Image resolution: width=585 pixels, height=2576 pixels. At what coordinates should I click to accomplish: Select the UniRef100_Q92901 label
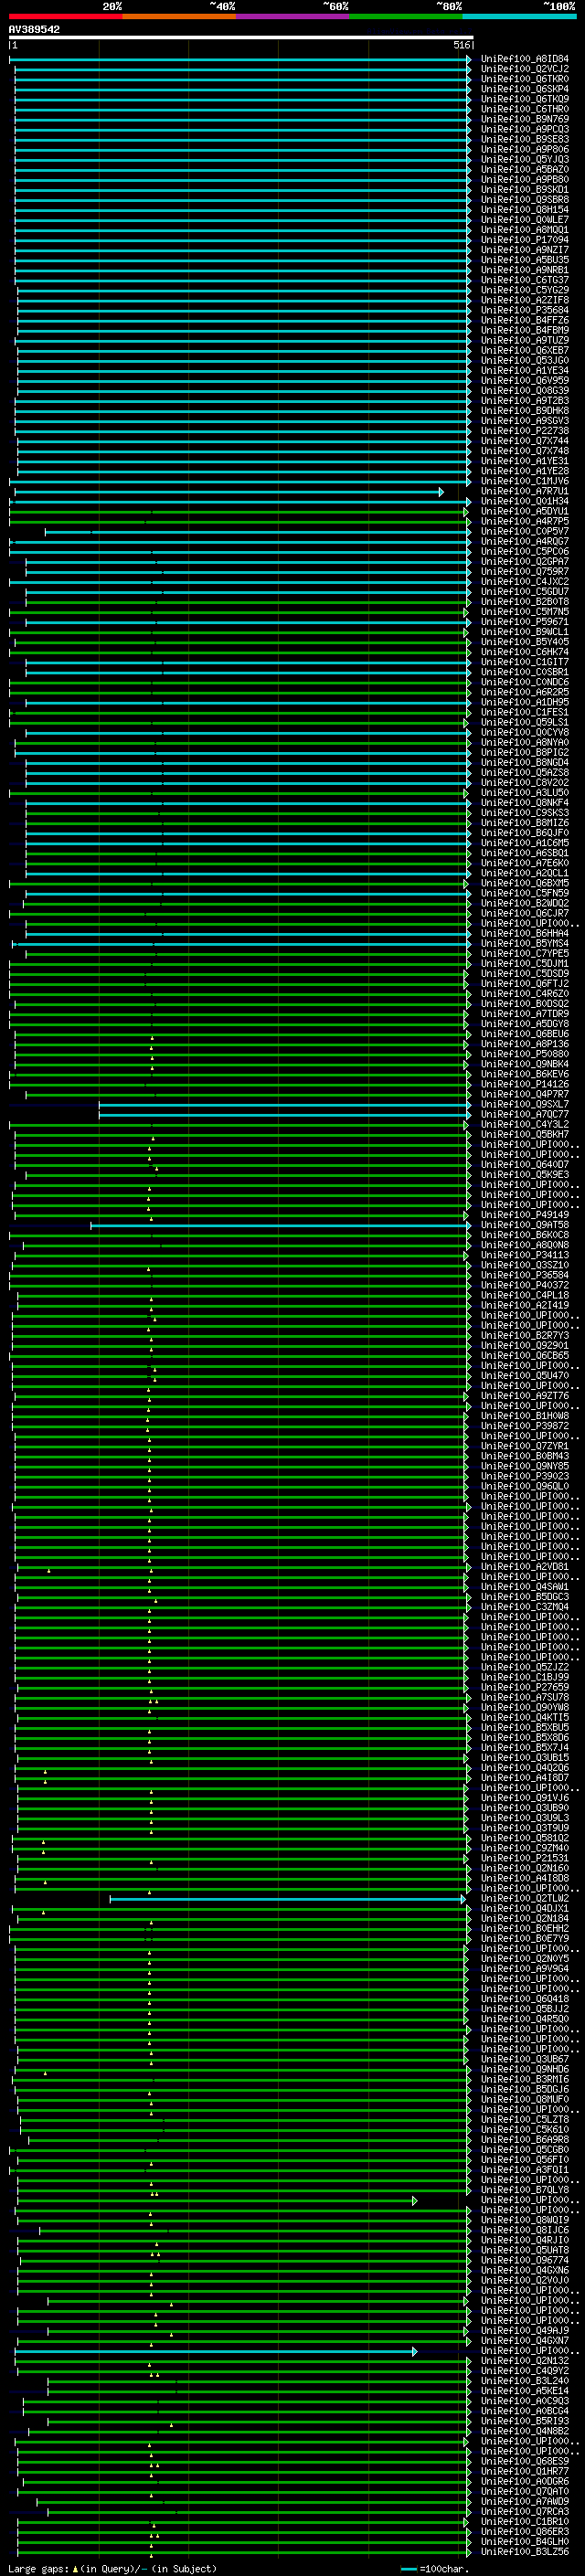(525, 1345)
